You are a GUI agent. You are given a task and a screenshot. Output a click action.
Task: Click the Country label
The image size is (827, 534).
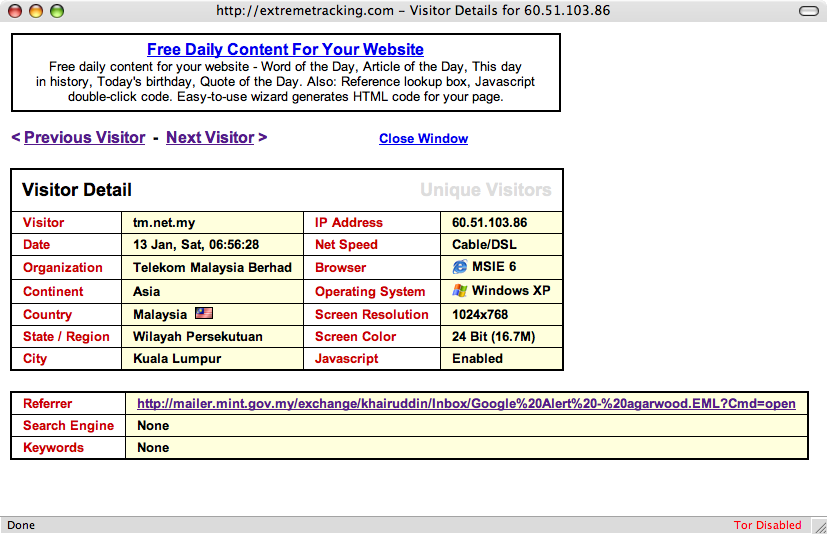tap(47, 314)
